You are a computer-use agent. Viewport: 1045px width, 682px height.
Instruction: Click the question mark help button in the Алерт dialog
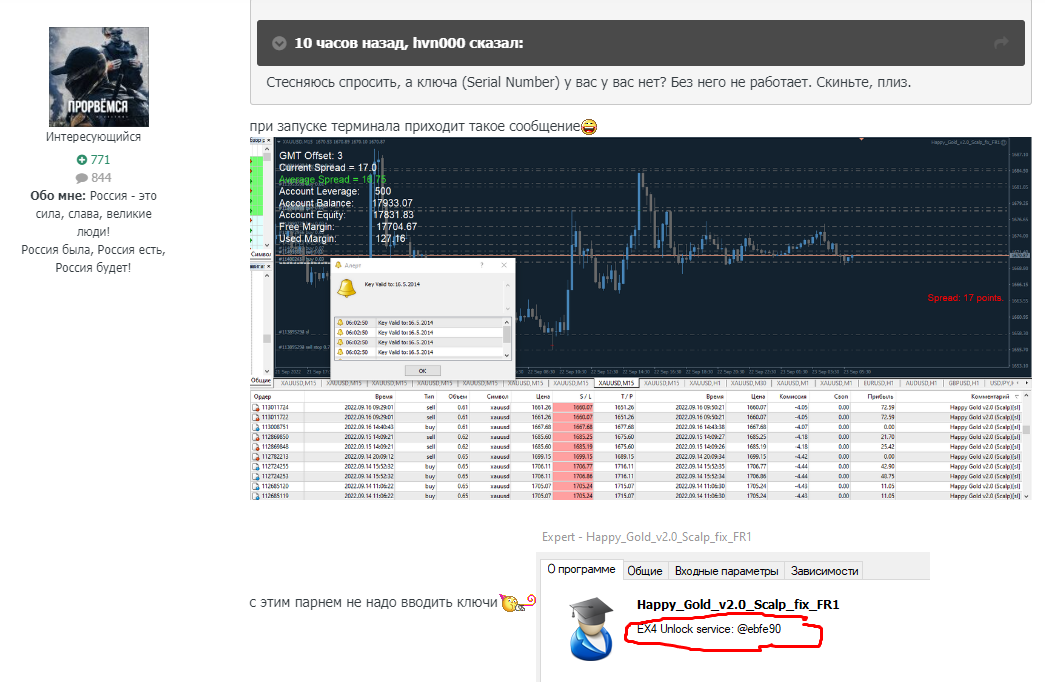pos(482,265)
